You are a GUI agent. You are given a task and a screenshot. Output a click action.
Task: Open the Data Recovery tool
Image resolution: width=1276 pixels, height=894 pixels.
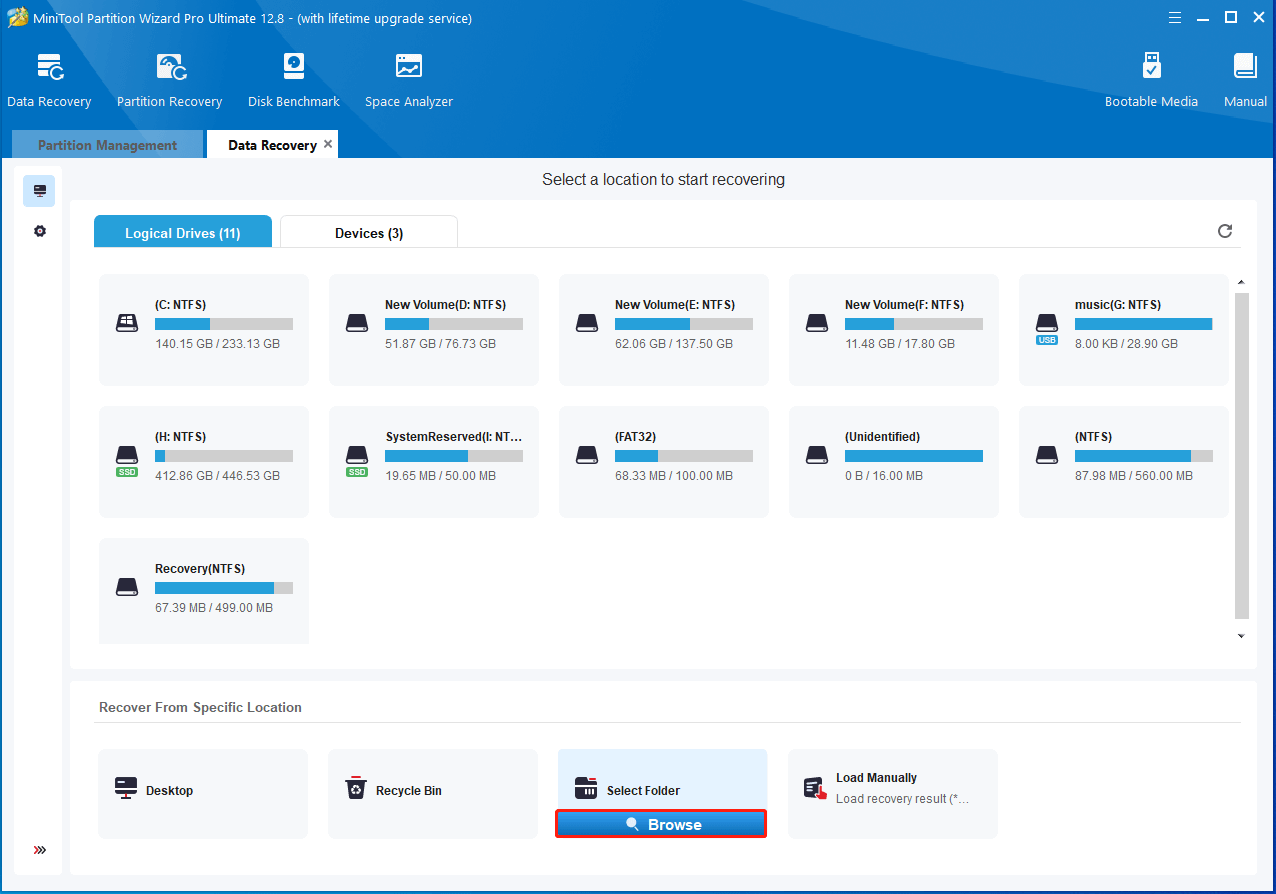(49, 81)
